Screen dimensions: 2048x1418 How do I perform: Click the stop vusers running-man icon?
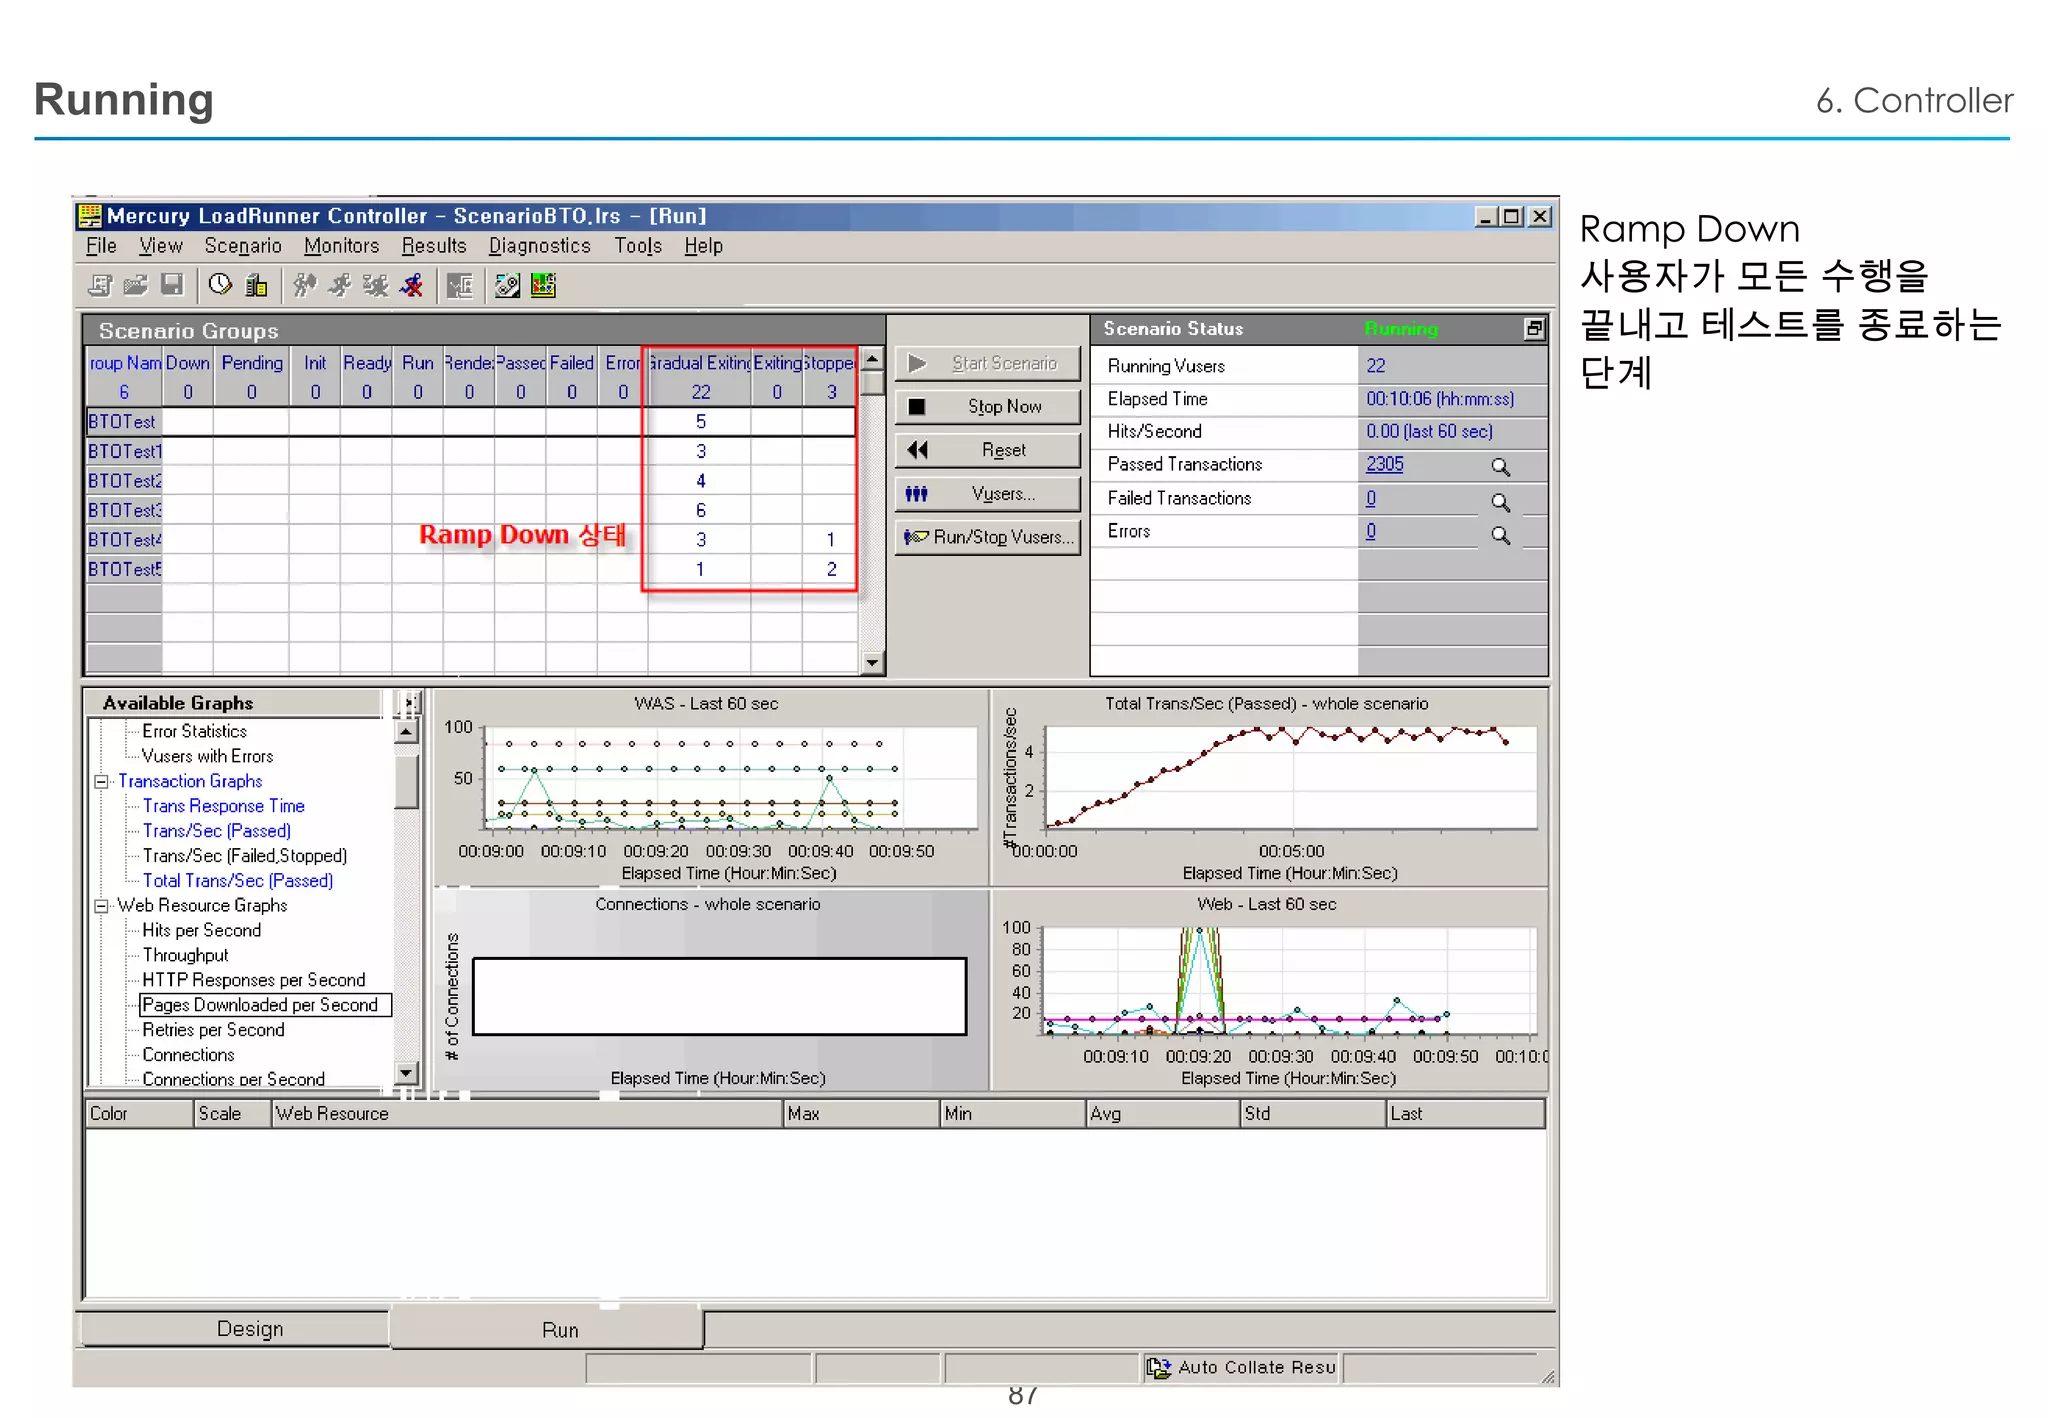(411, 286)
